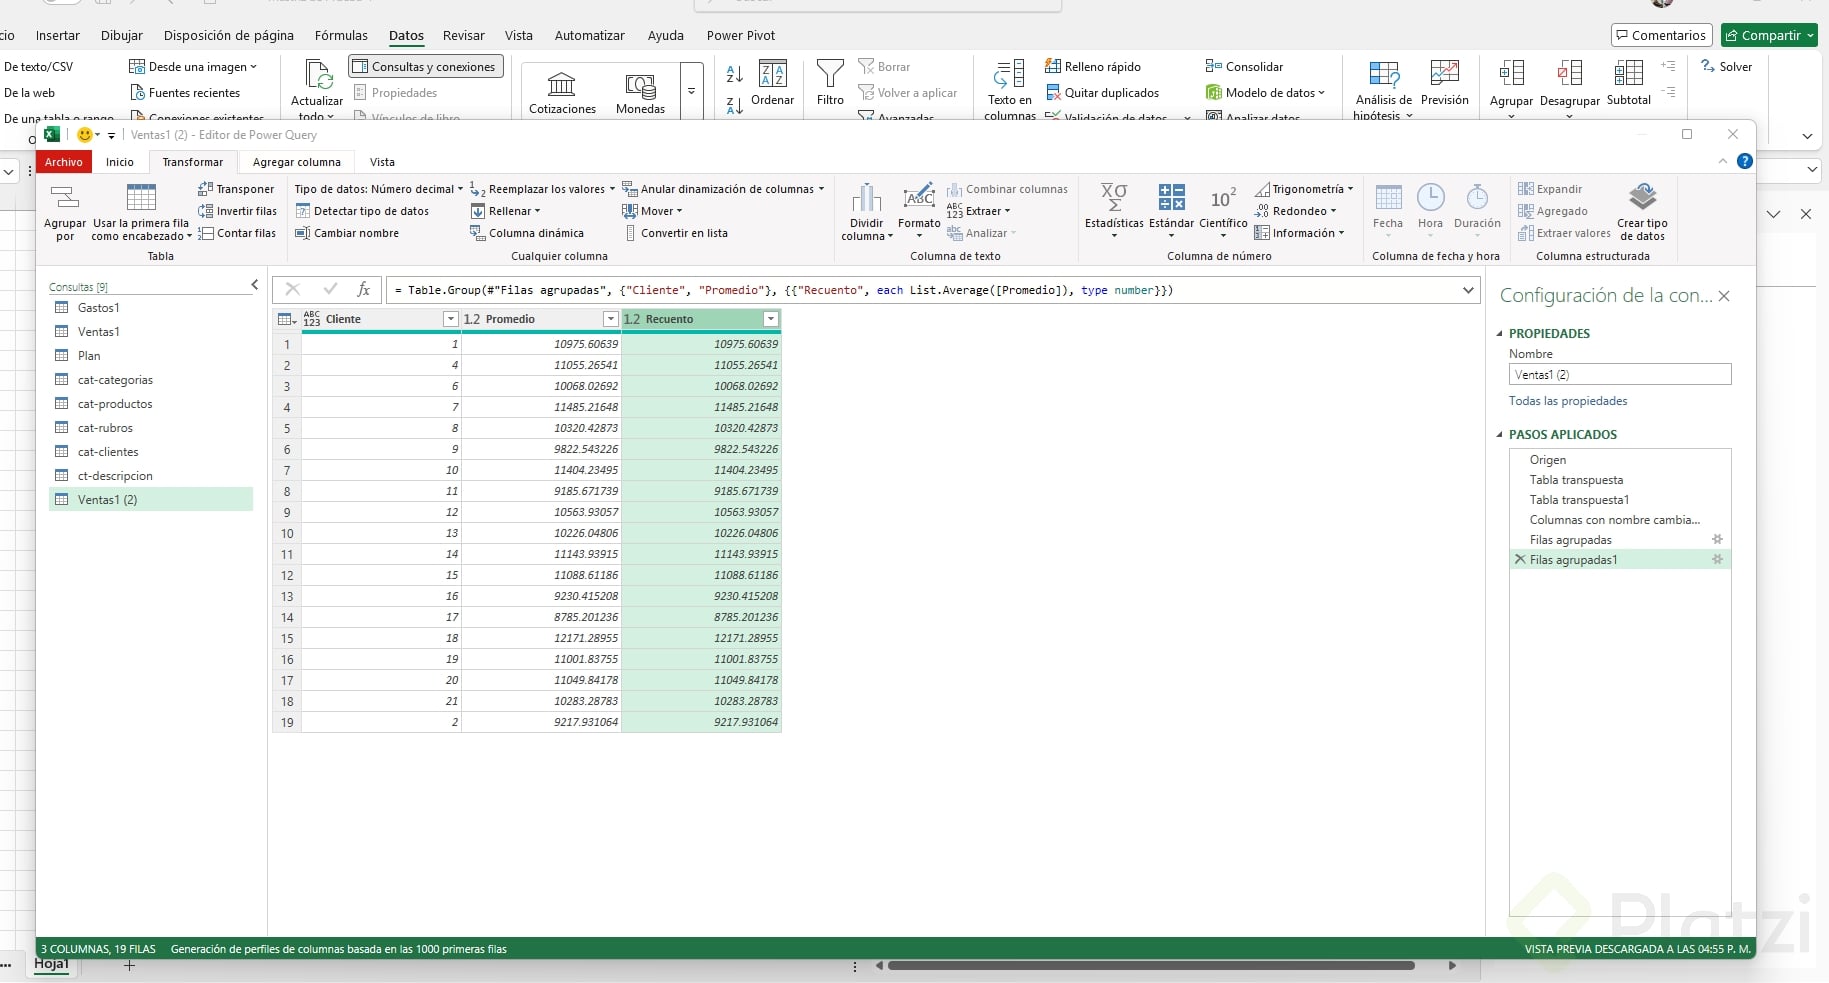Viewport: 1829px width, 983px height.
Task: Open Power Query help icon
Action: [x=1745, y=161]
